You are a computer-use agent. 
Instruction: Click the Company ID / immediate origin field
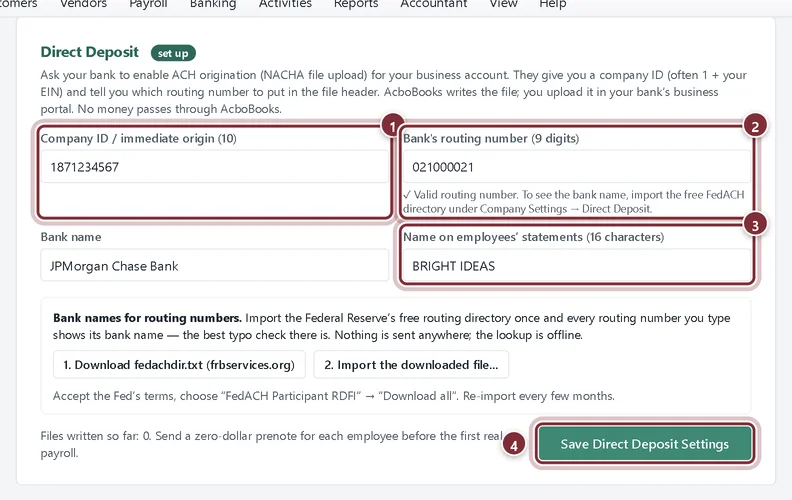[214, 167]
